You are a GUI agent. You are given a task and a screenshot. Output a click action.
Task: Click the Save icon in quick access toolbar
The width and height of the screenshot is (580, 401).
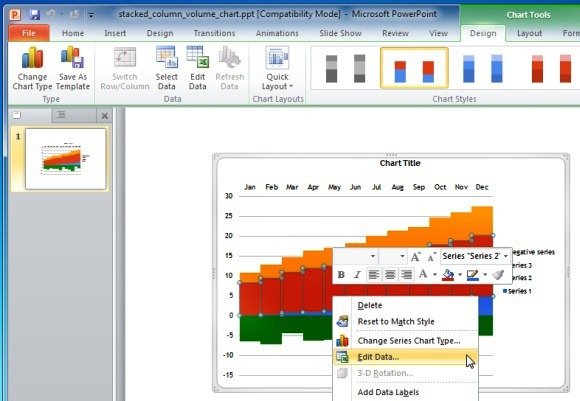(34, 15)
